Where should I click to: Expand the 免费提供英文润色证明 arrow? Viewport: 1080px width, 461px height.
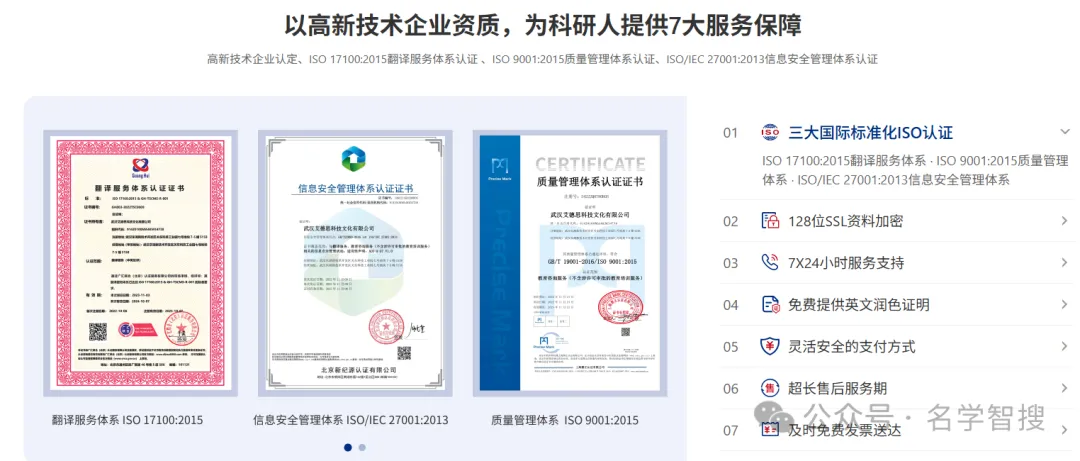[1065, 305]
